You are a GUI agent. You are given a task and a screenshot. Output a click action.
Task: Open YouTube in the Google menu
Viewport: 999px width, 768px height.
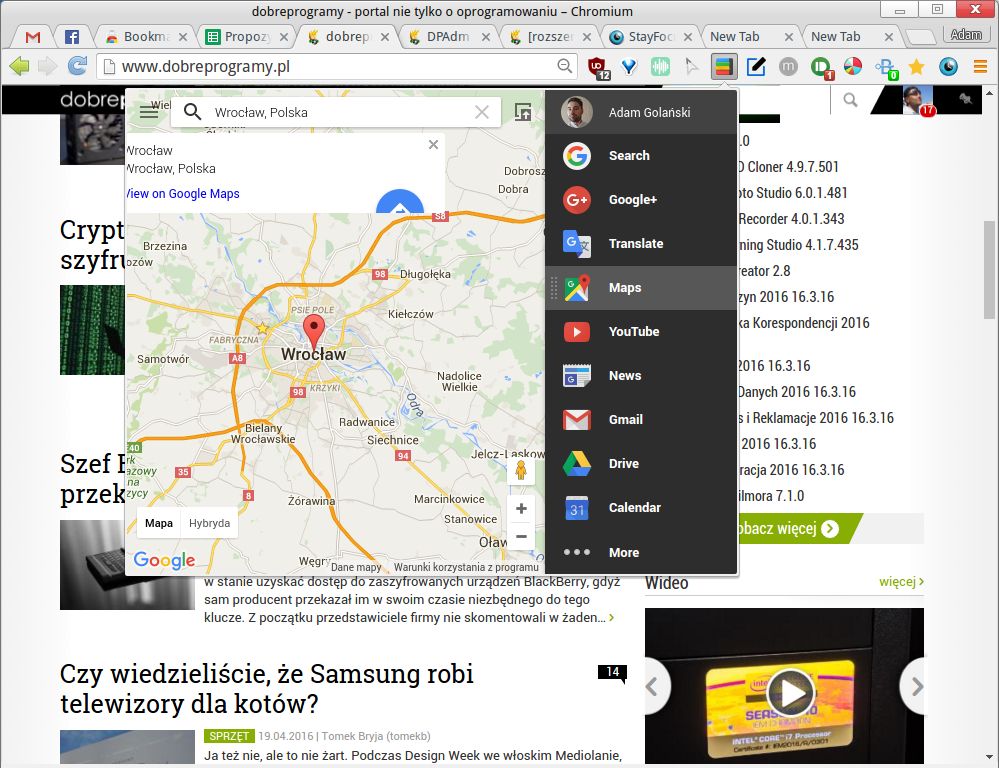[x=641, y=331]
